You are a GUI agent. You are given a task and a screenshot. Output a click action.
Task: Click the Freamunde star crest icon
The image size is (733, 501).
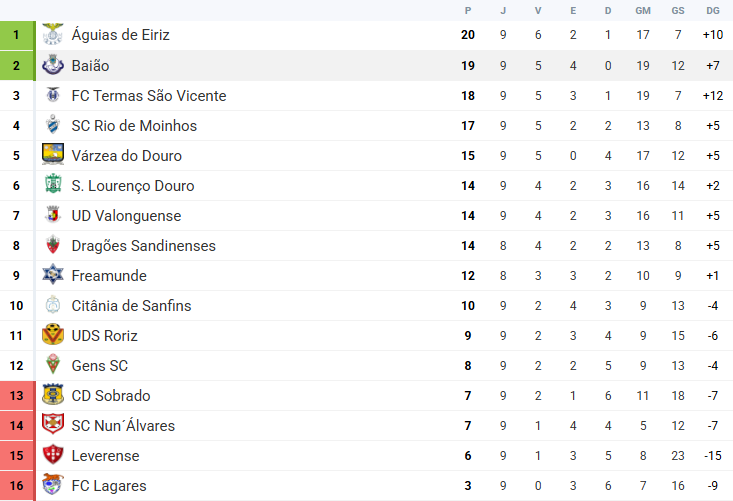(x=53, y=276)
